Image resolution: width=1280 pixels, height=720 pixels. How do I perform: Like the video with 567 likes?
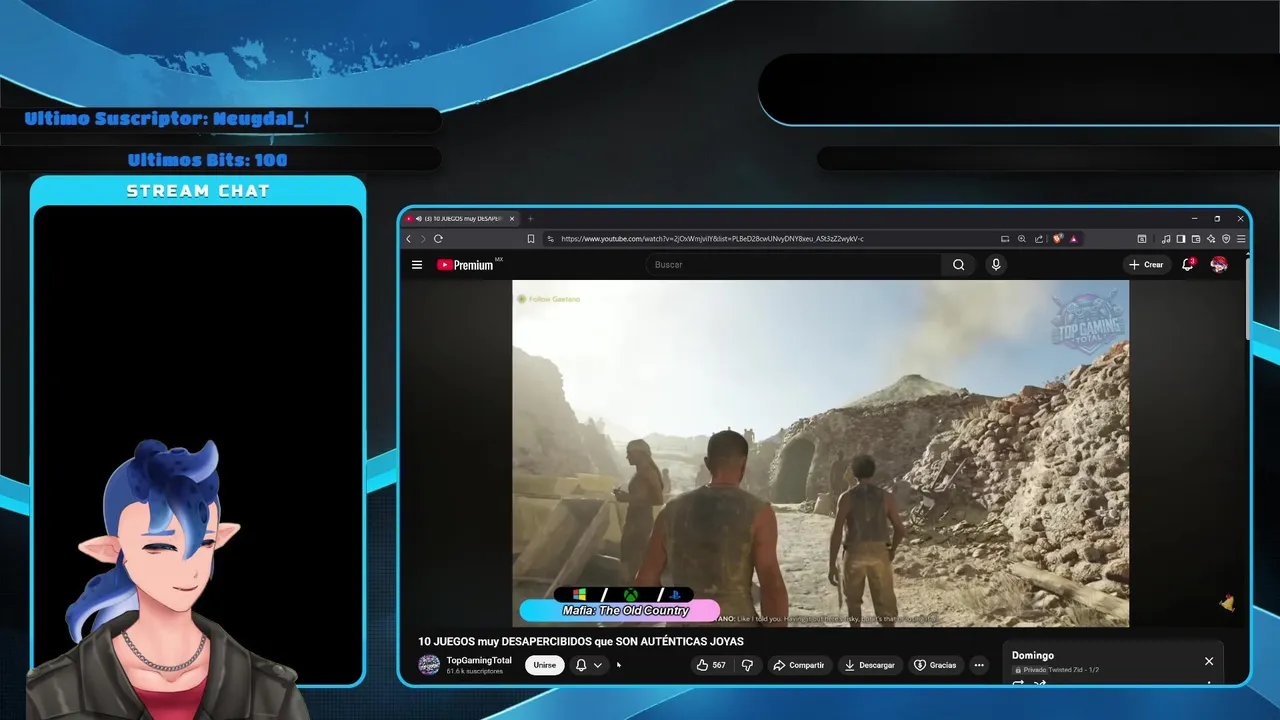(x=711, y=665)
